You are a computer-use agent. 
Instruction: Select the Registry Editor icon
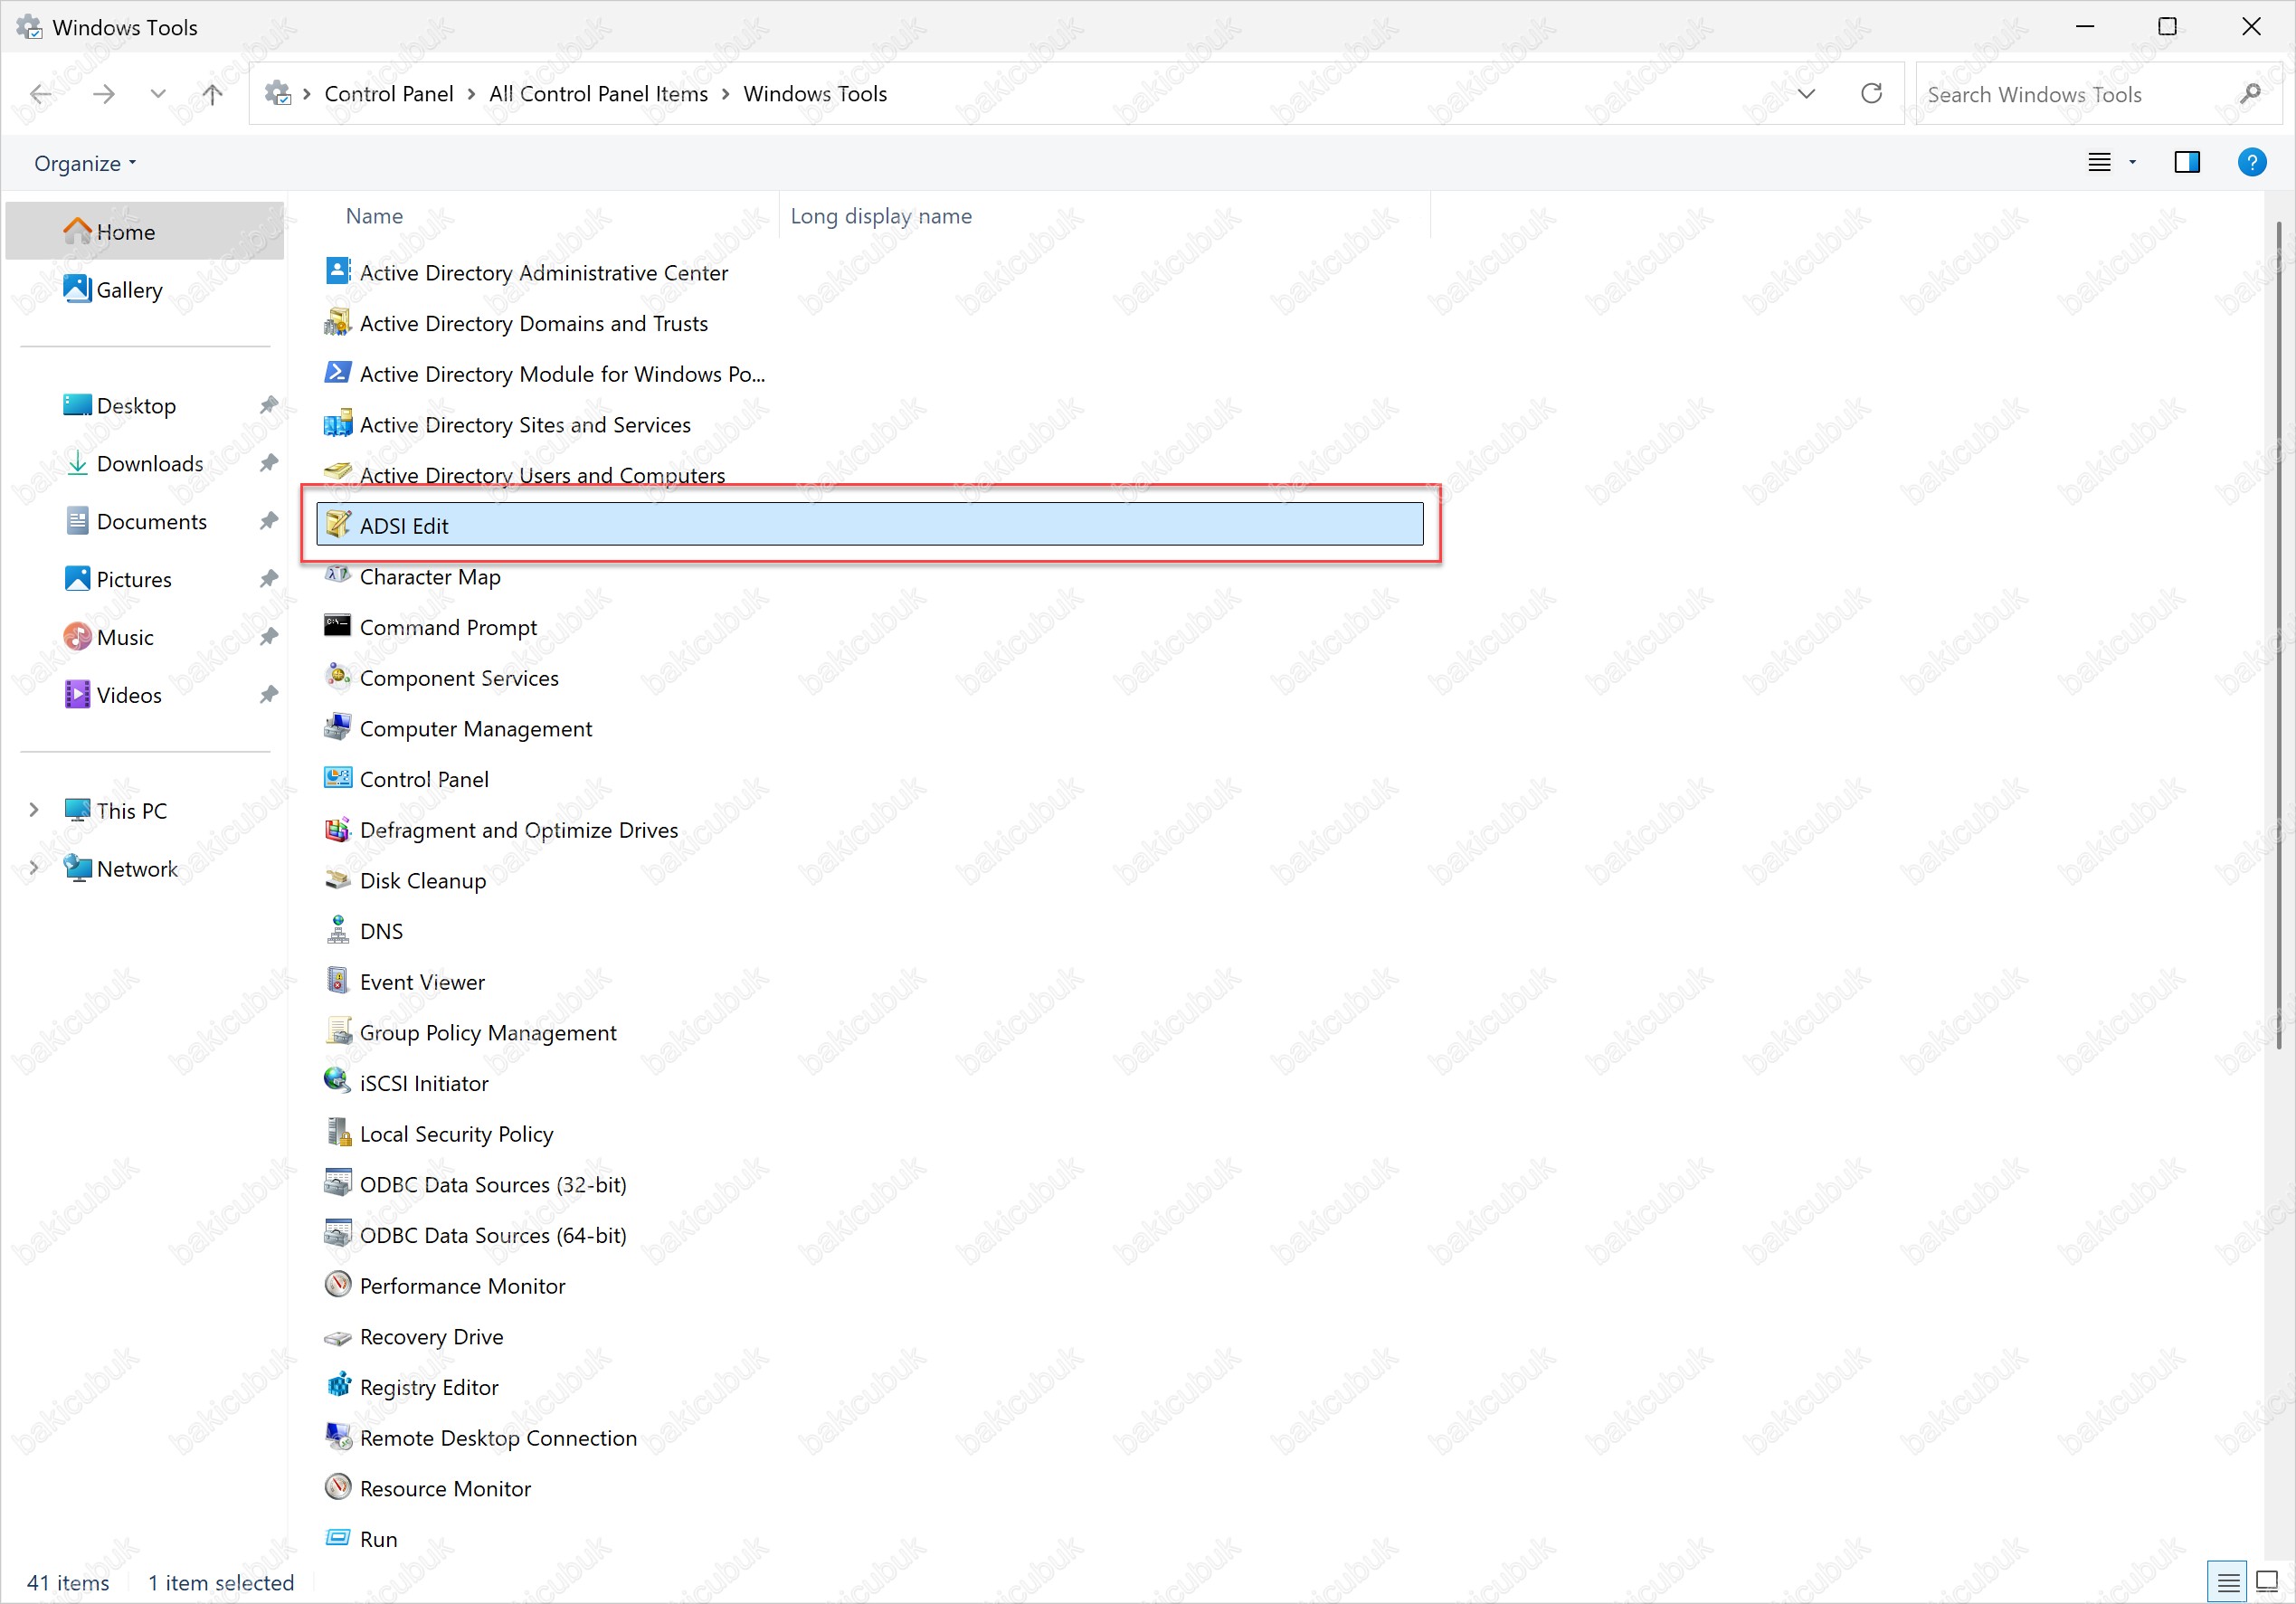click(338, 1386)
